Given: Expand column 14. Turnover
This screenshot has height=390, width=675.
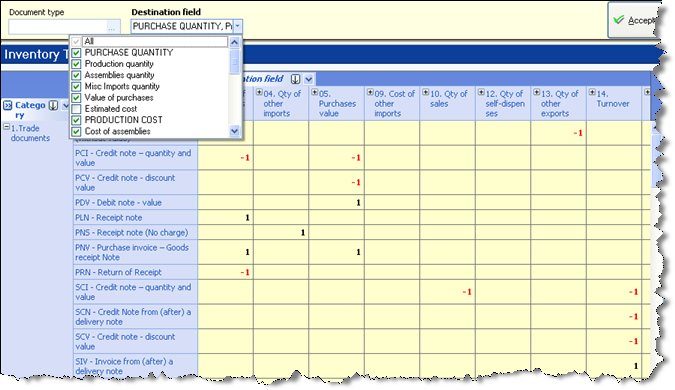Looking at the screenshot, I should 592,92.
